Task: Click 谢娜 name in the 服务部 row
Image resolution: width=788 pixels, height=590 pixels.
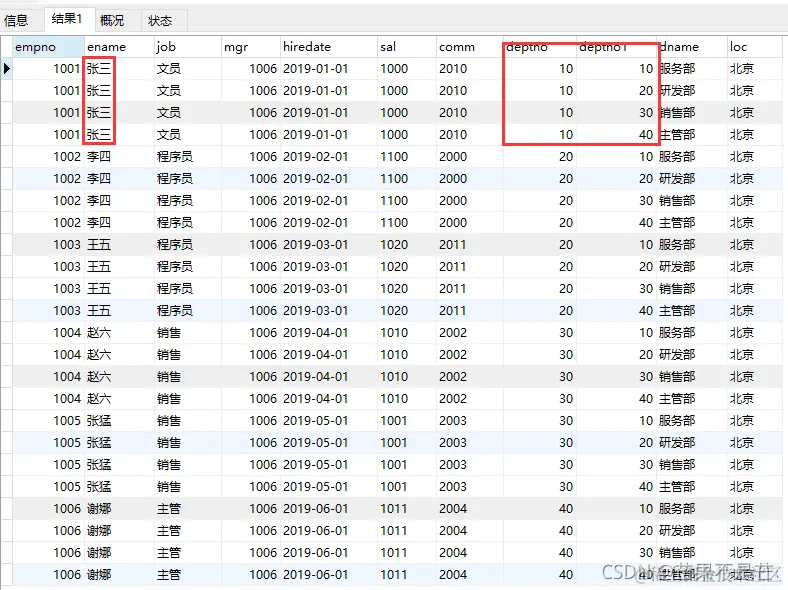Action: coord(98,509)
